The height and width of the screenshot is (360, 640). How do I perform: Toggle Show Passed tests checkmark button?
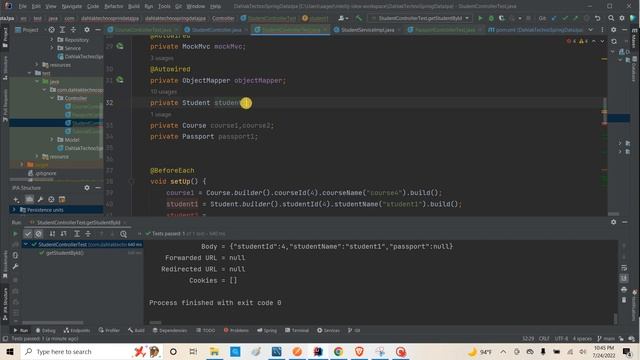coord(27,234)
